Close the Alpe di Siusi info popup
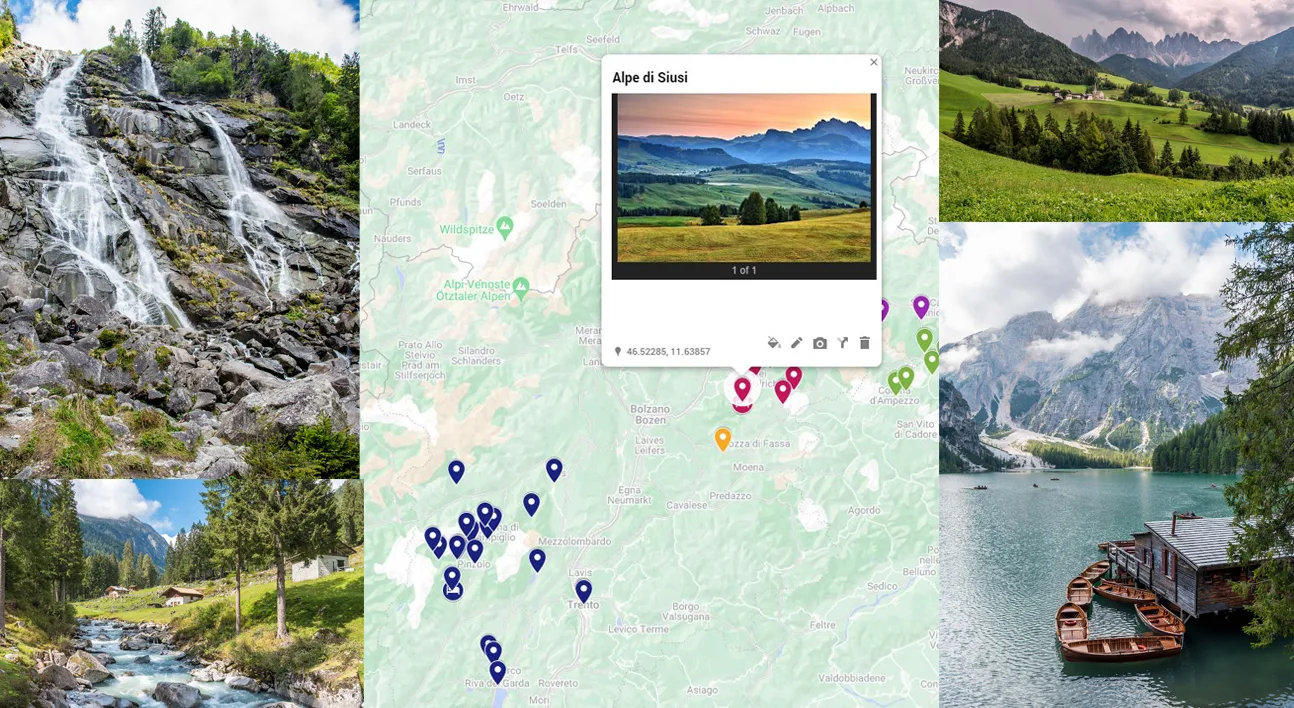The height and width of the screenshot is (708, 1294). click(x=874, y=62)
